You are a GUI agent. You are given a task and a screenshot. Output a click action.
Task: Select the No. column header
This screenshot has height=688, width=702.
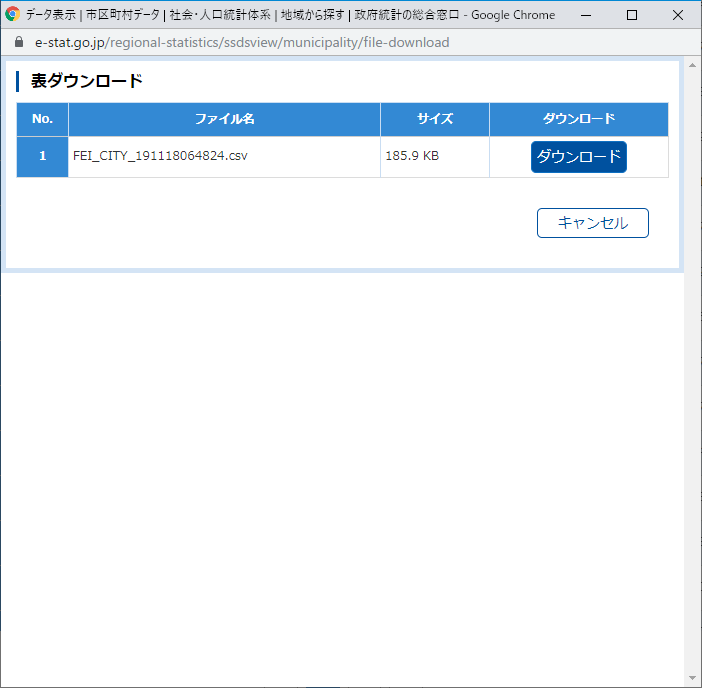[42, 119]
